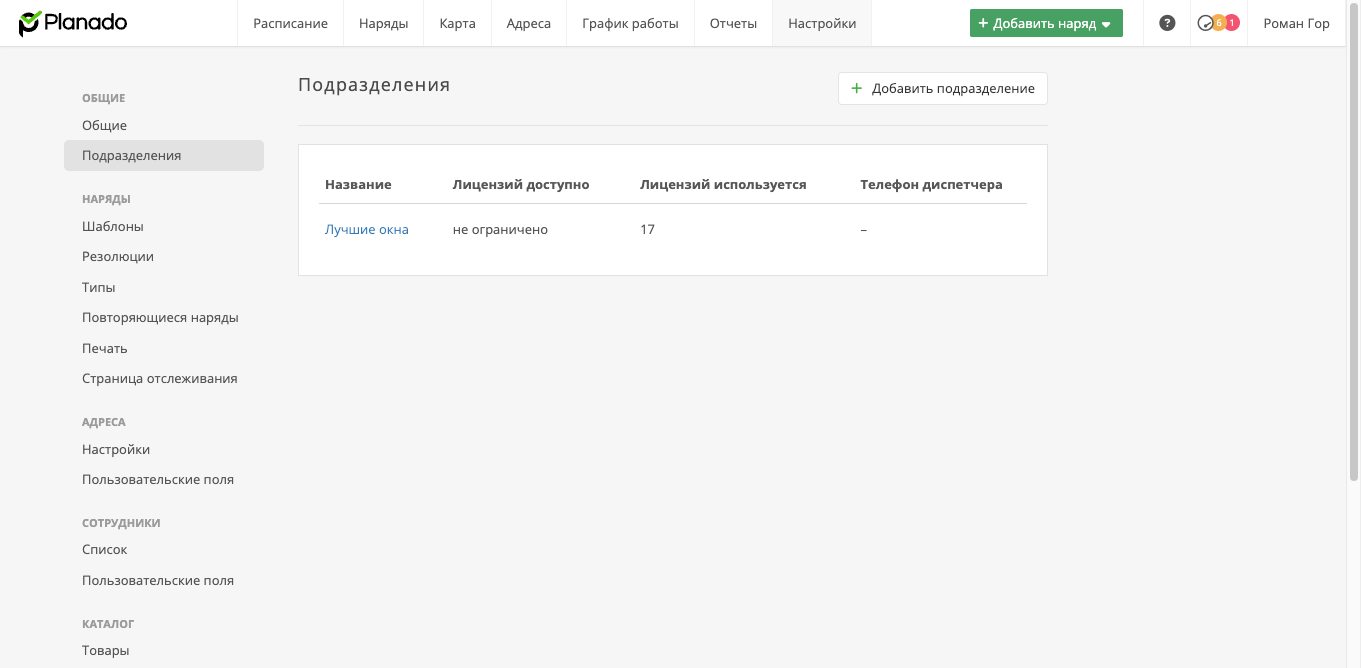1361x668 pixels.
Task: Select the Настройки tab in top bar
Action: point(822,23)
